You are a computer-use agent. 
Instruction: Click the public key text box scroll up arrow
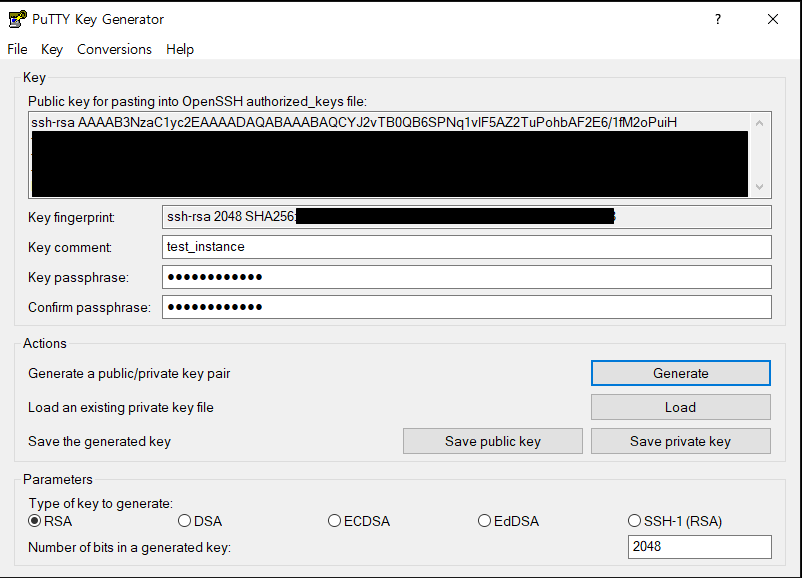(760, 123)
